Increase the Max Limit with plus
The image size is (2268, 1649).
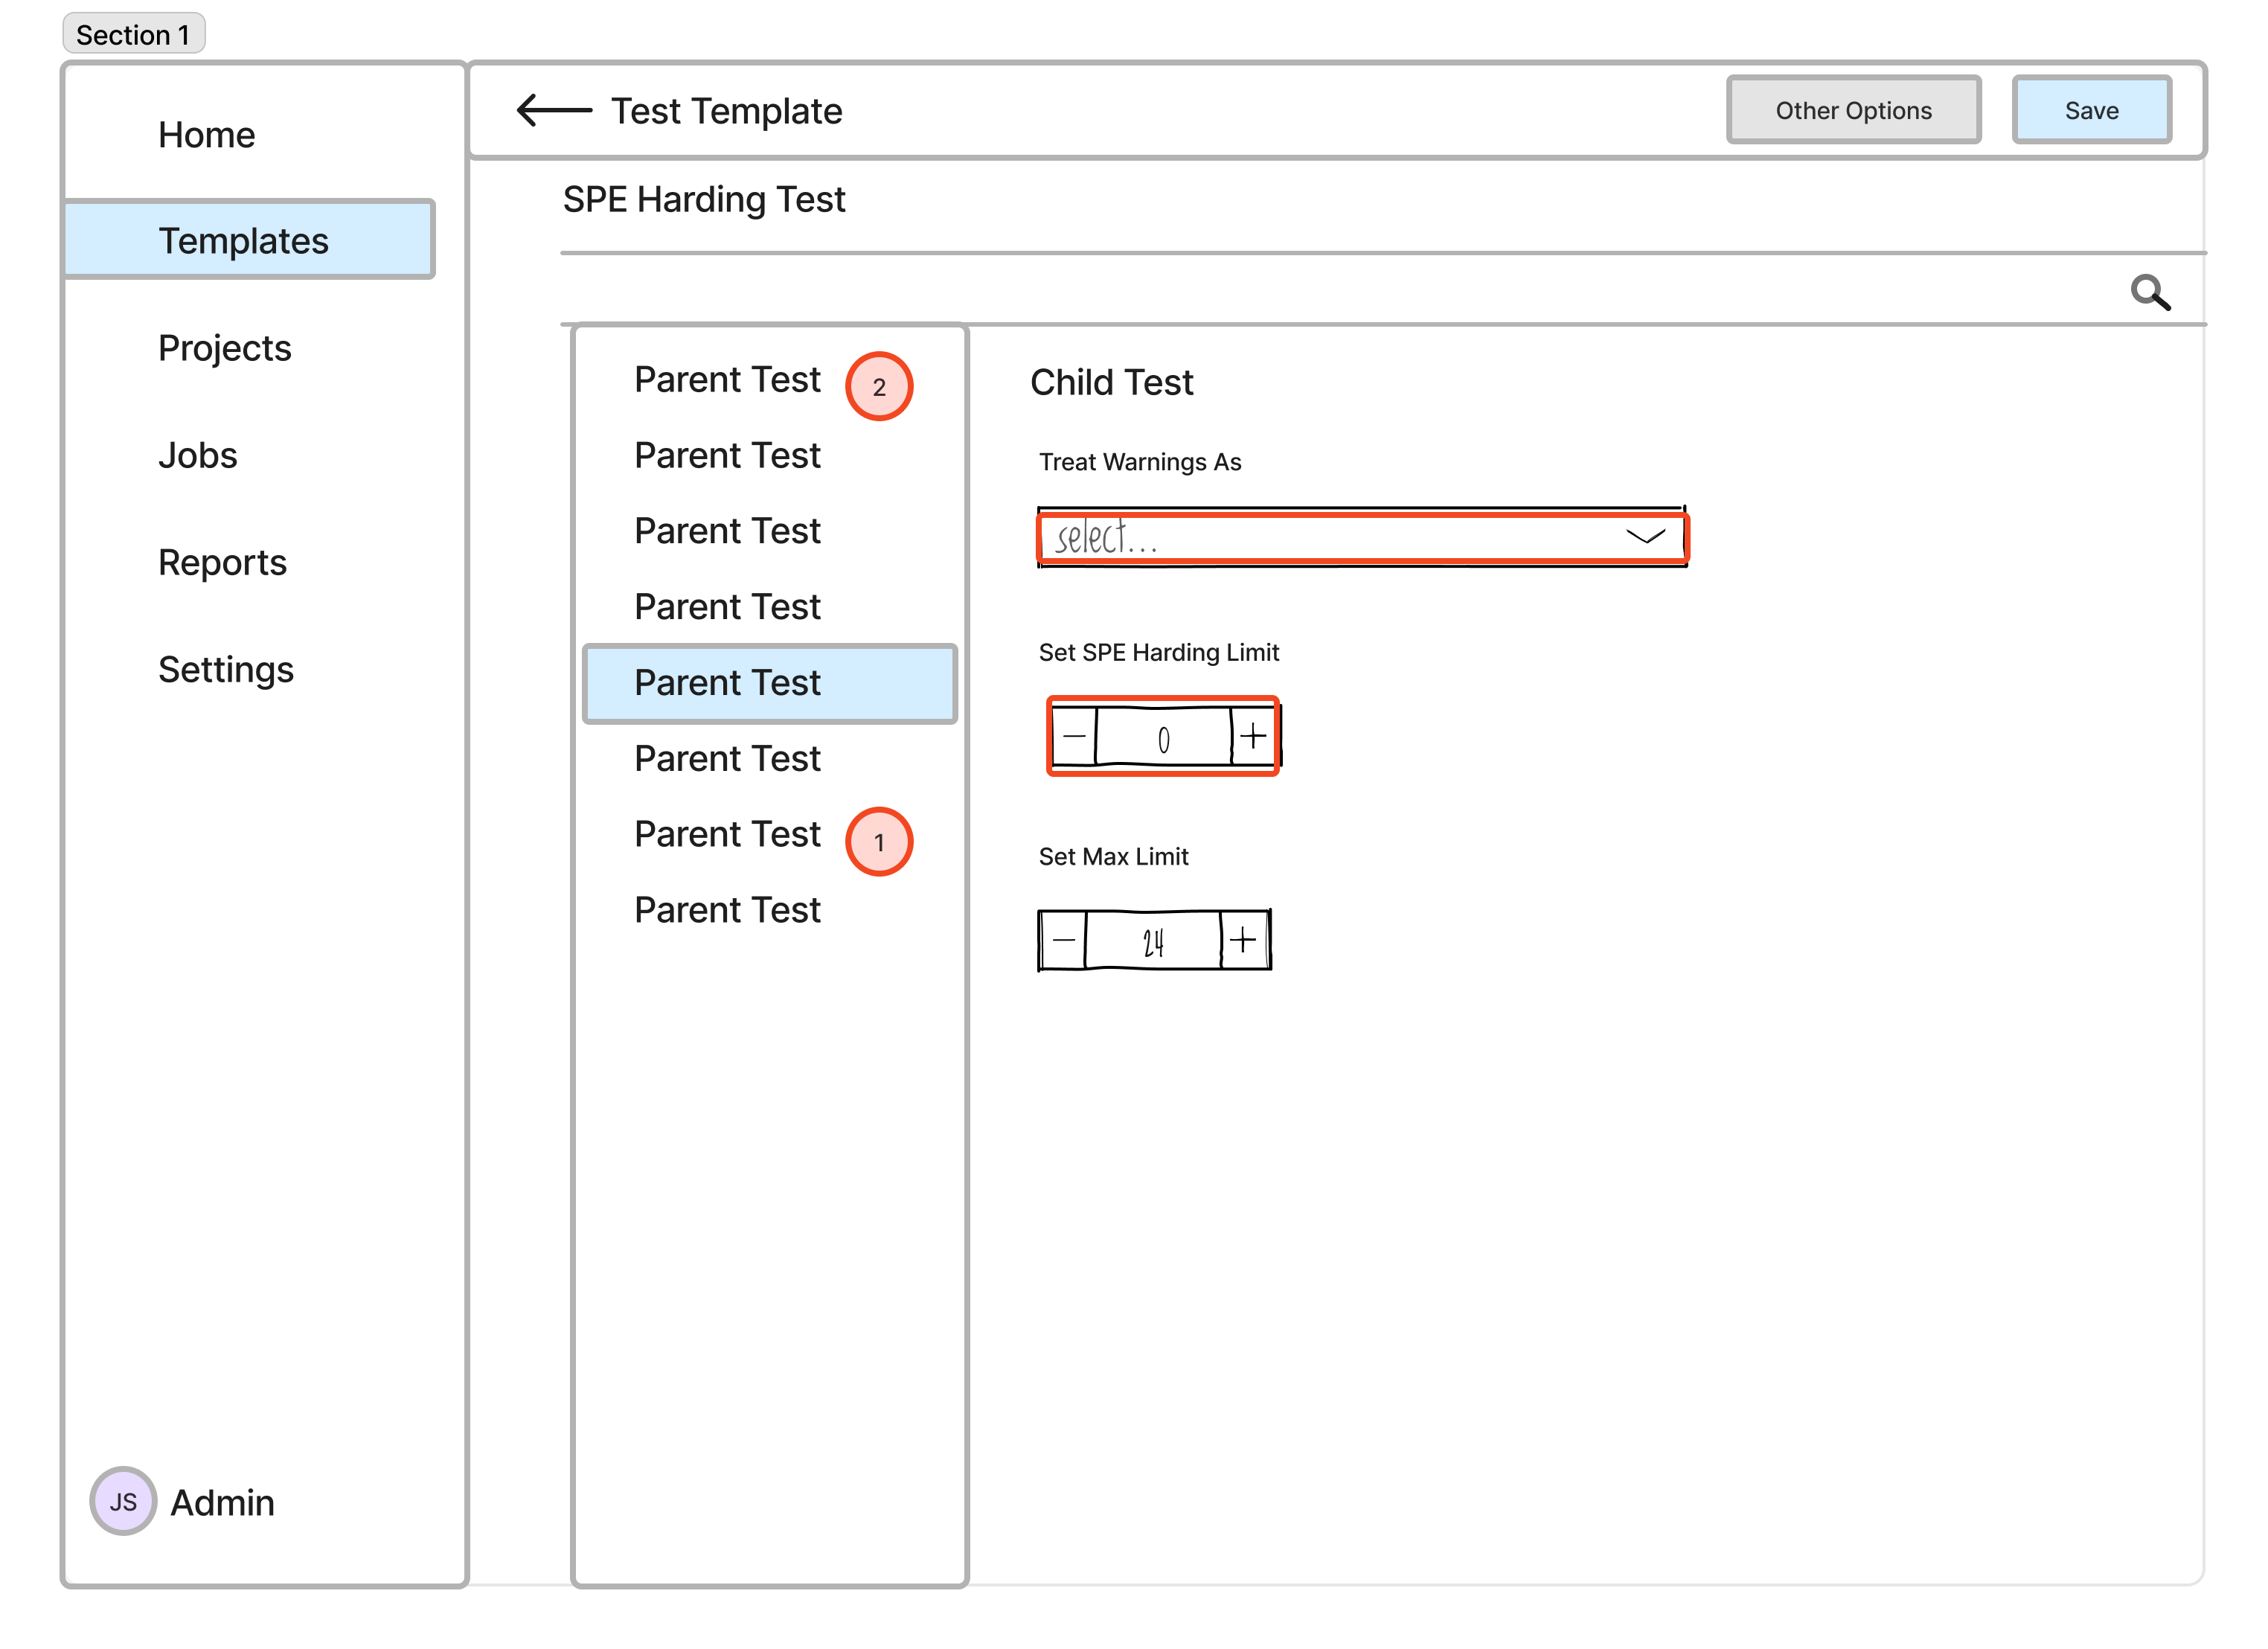point(1244,940)
